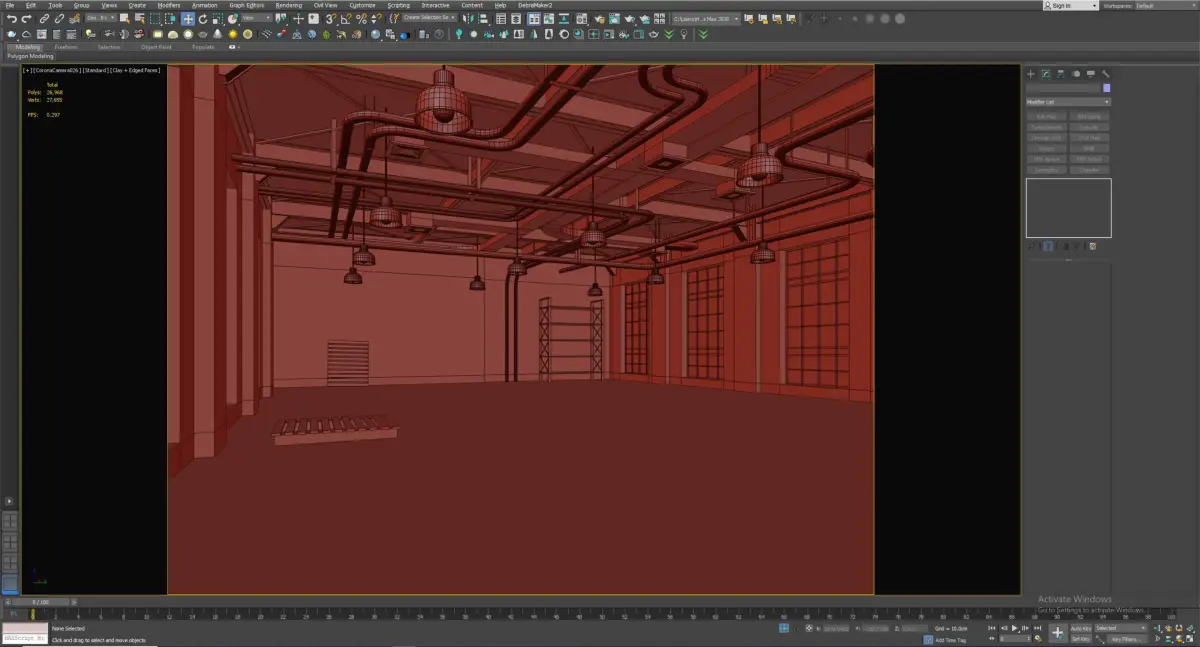Go to the start frame
Screen dimensions: 1200x647
click(x=992, y=628)
